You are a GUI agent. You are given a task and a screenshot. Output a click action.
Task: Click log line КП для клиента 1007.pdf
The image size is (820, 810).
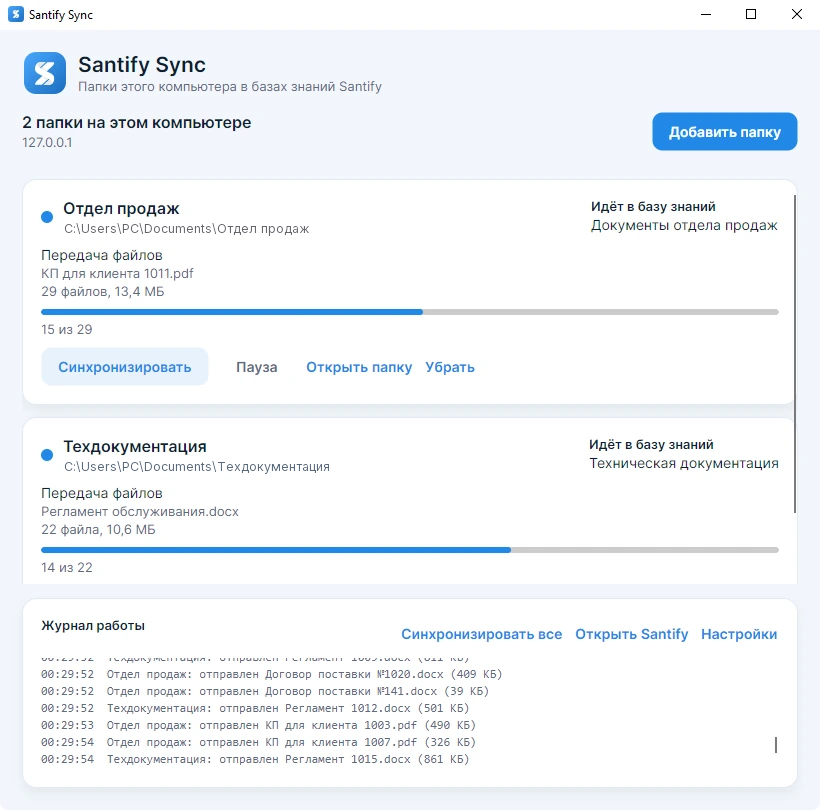coord(258,743)
